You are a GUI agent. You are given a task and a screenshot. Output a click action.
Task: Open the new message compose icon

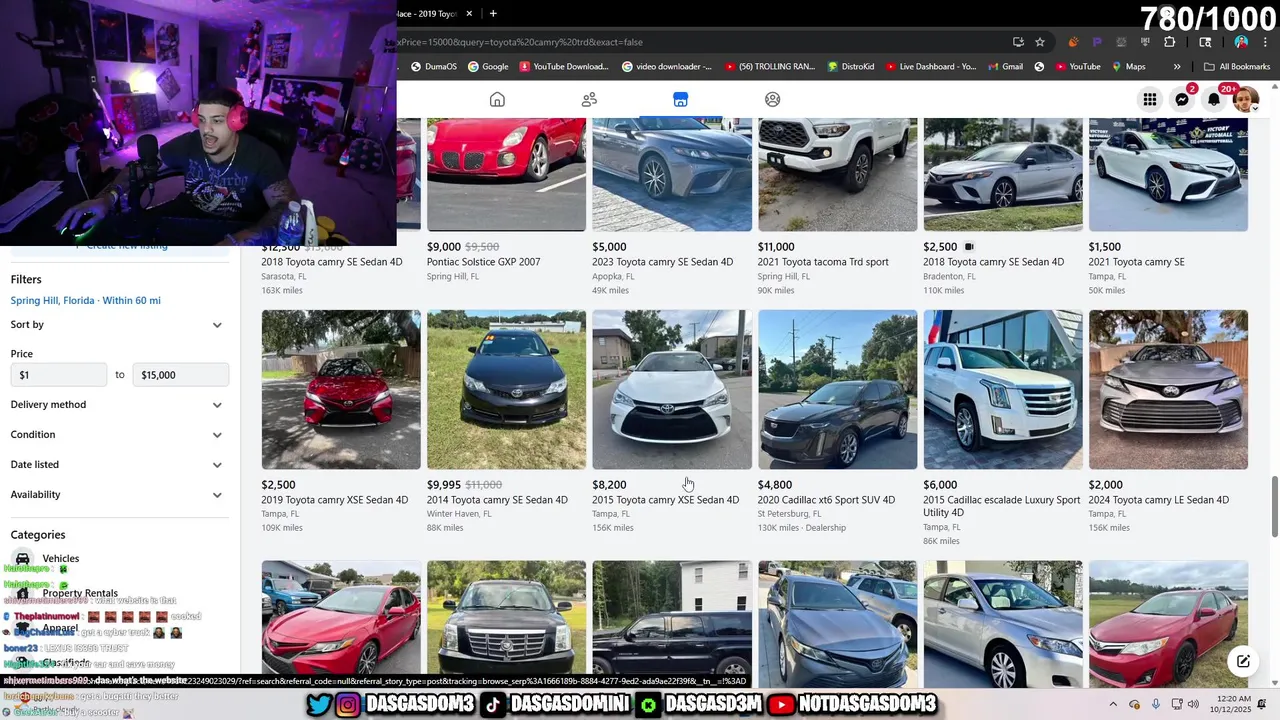1243,661
